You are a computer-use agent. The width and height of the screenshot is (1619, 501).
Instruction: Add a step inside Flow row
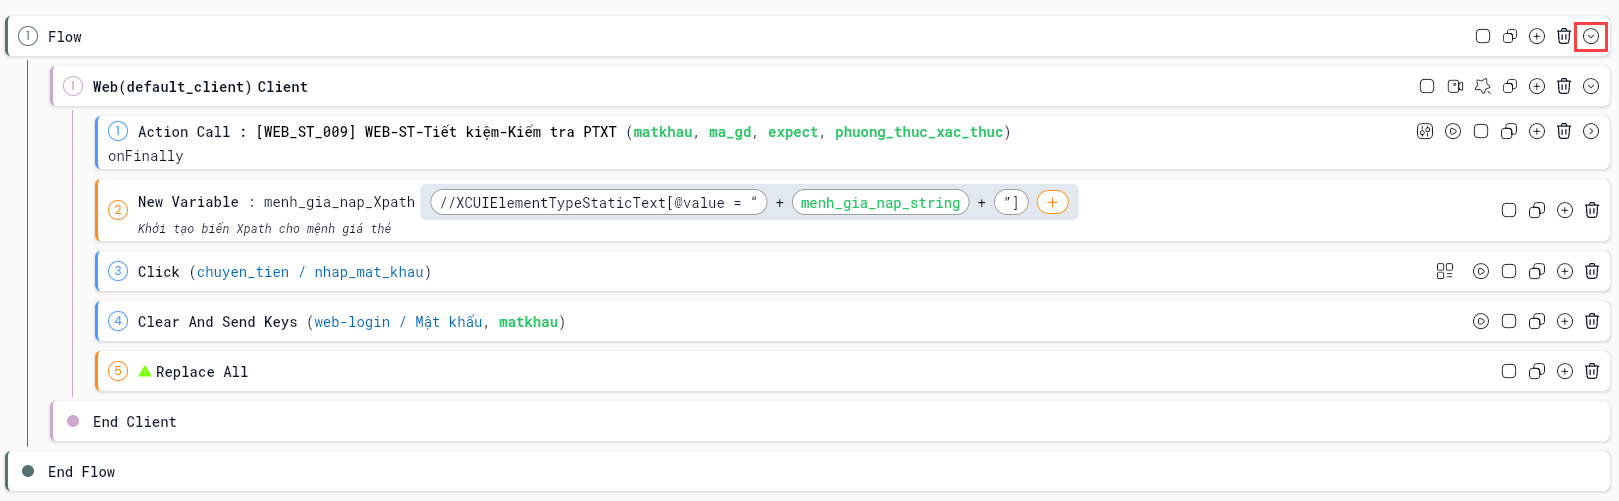[x=1537, y=37]
